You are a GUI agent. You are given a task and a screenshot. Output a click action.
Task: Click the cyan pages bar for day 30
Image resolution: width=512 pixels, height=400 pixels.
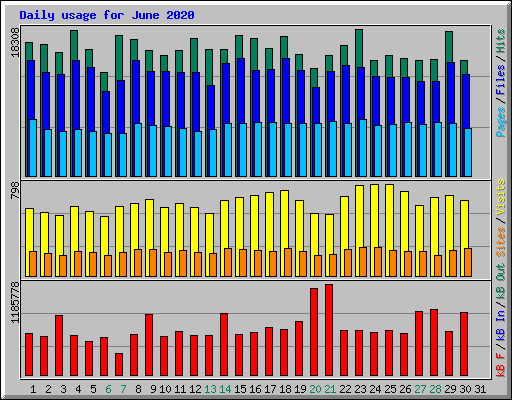[468, 152]
